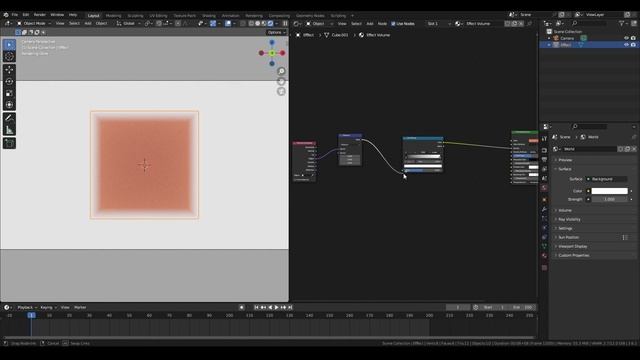Open the Object properties tab icon
Screen dimensions: 640x360
[544, 200]
